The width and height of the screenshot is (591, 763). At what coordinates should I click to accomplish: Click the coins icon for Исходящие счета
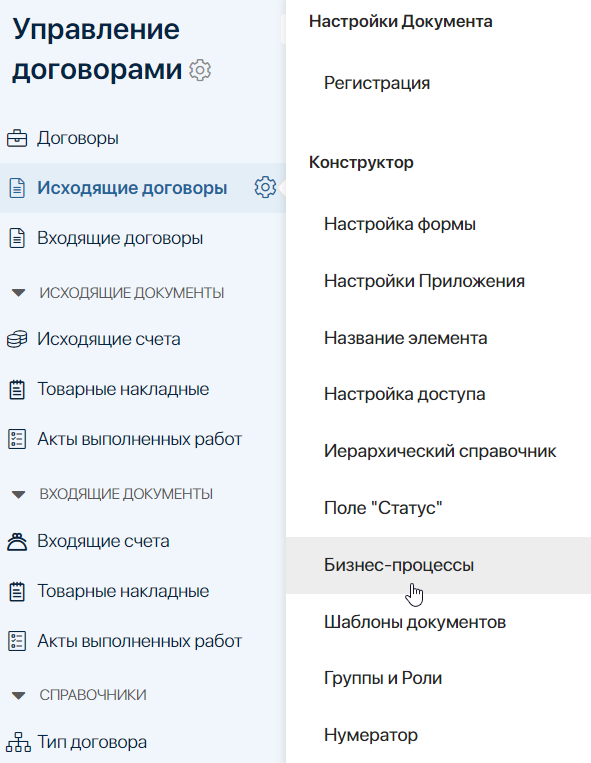[17, 339]
